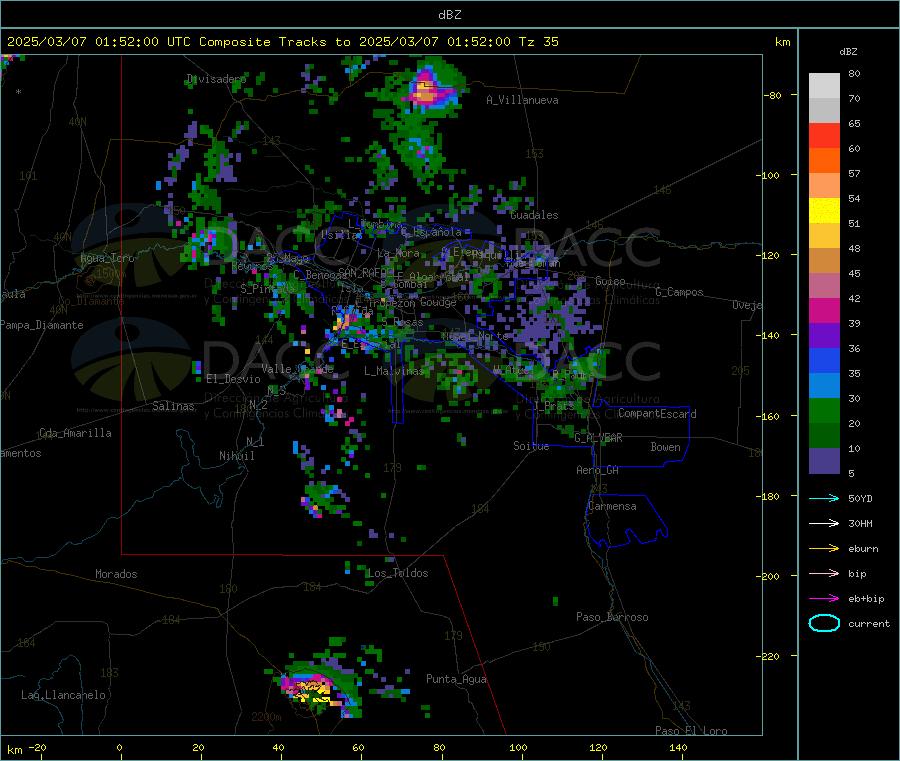Screen dimensions: 900x761
Task: Click the Valle_Grande map label
Action: click(x=297, y=369)
